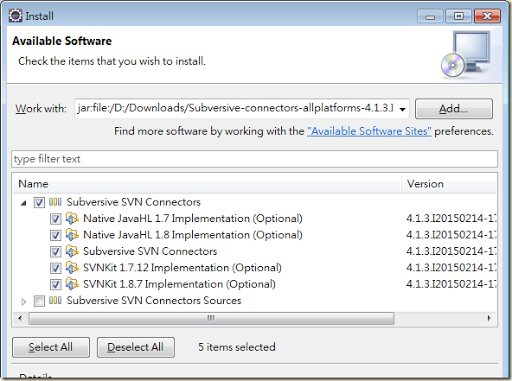This screenshot has width=512, height=381.
Task: Click 'Check the items that you wish to install.' text
Action: 112,61
